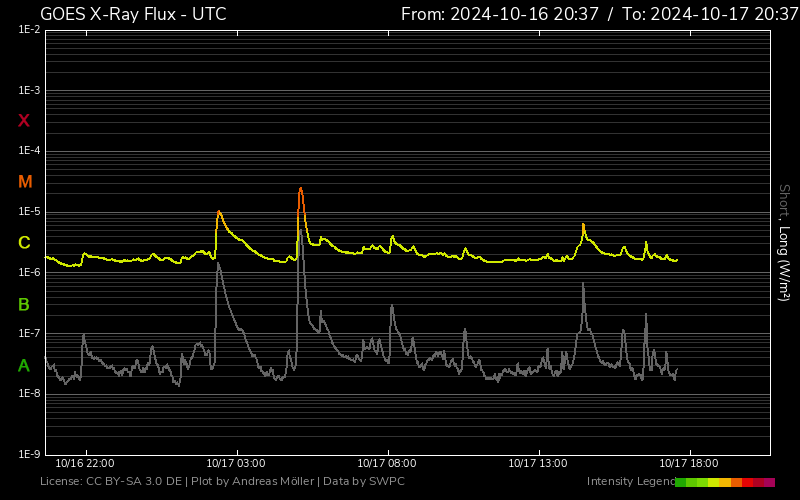The width and height of the screenshot is (800, 500).
Task: Select the 10/17 03:00 time axis label
Action: click(x=236, y=463)
